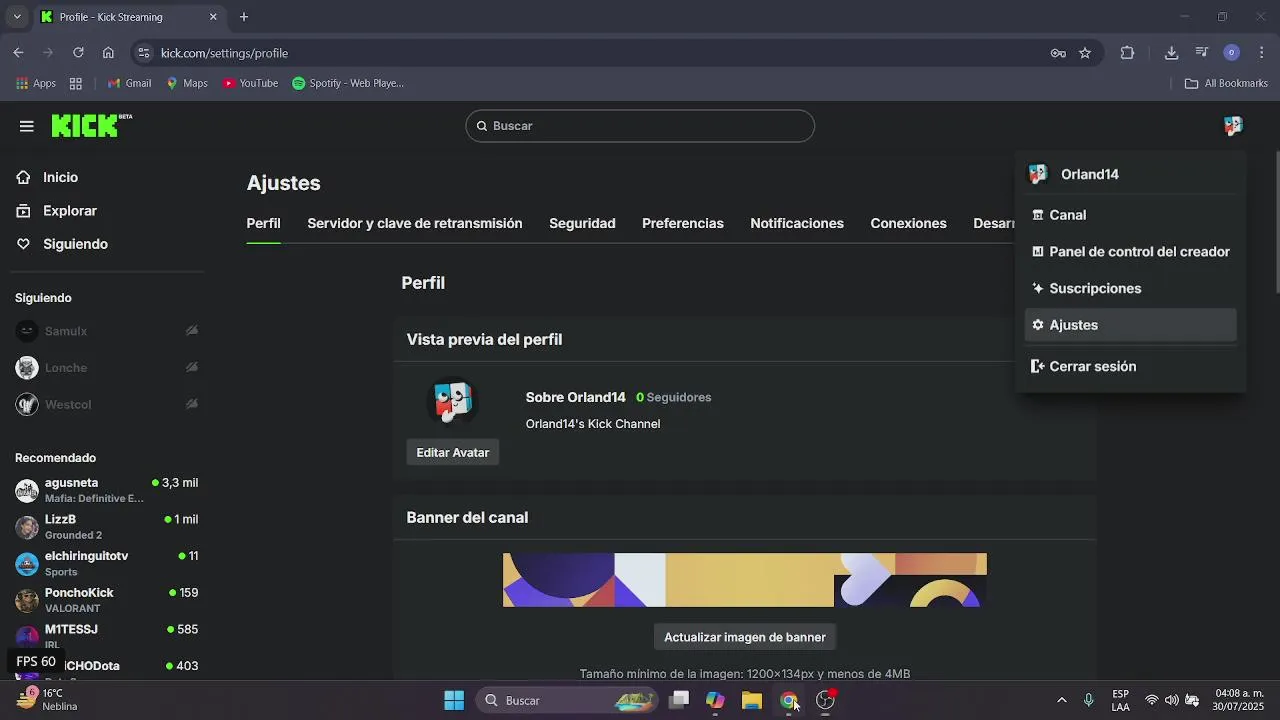Image resolution: width=1280 pixels, height=720 pixels.
Task: Open Spotify Web Player bookmark
Action: [348, 84]
